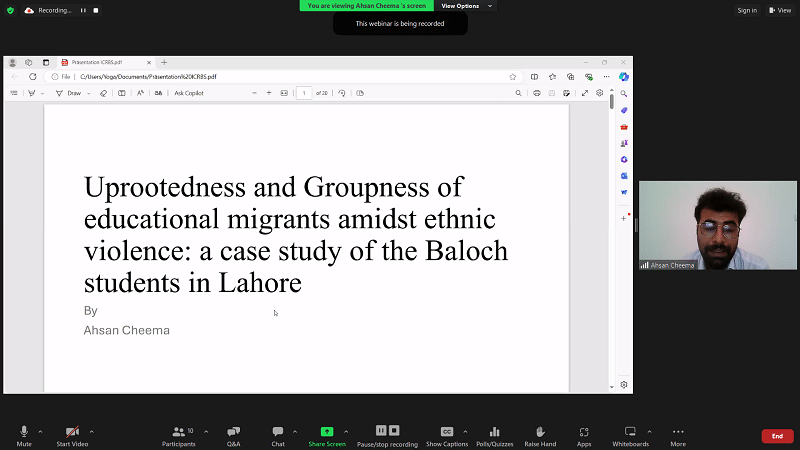Open the More menu in the Zoom toolbar
The image size is (800, 450).
point(678,432)
